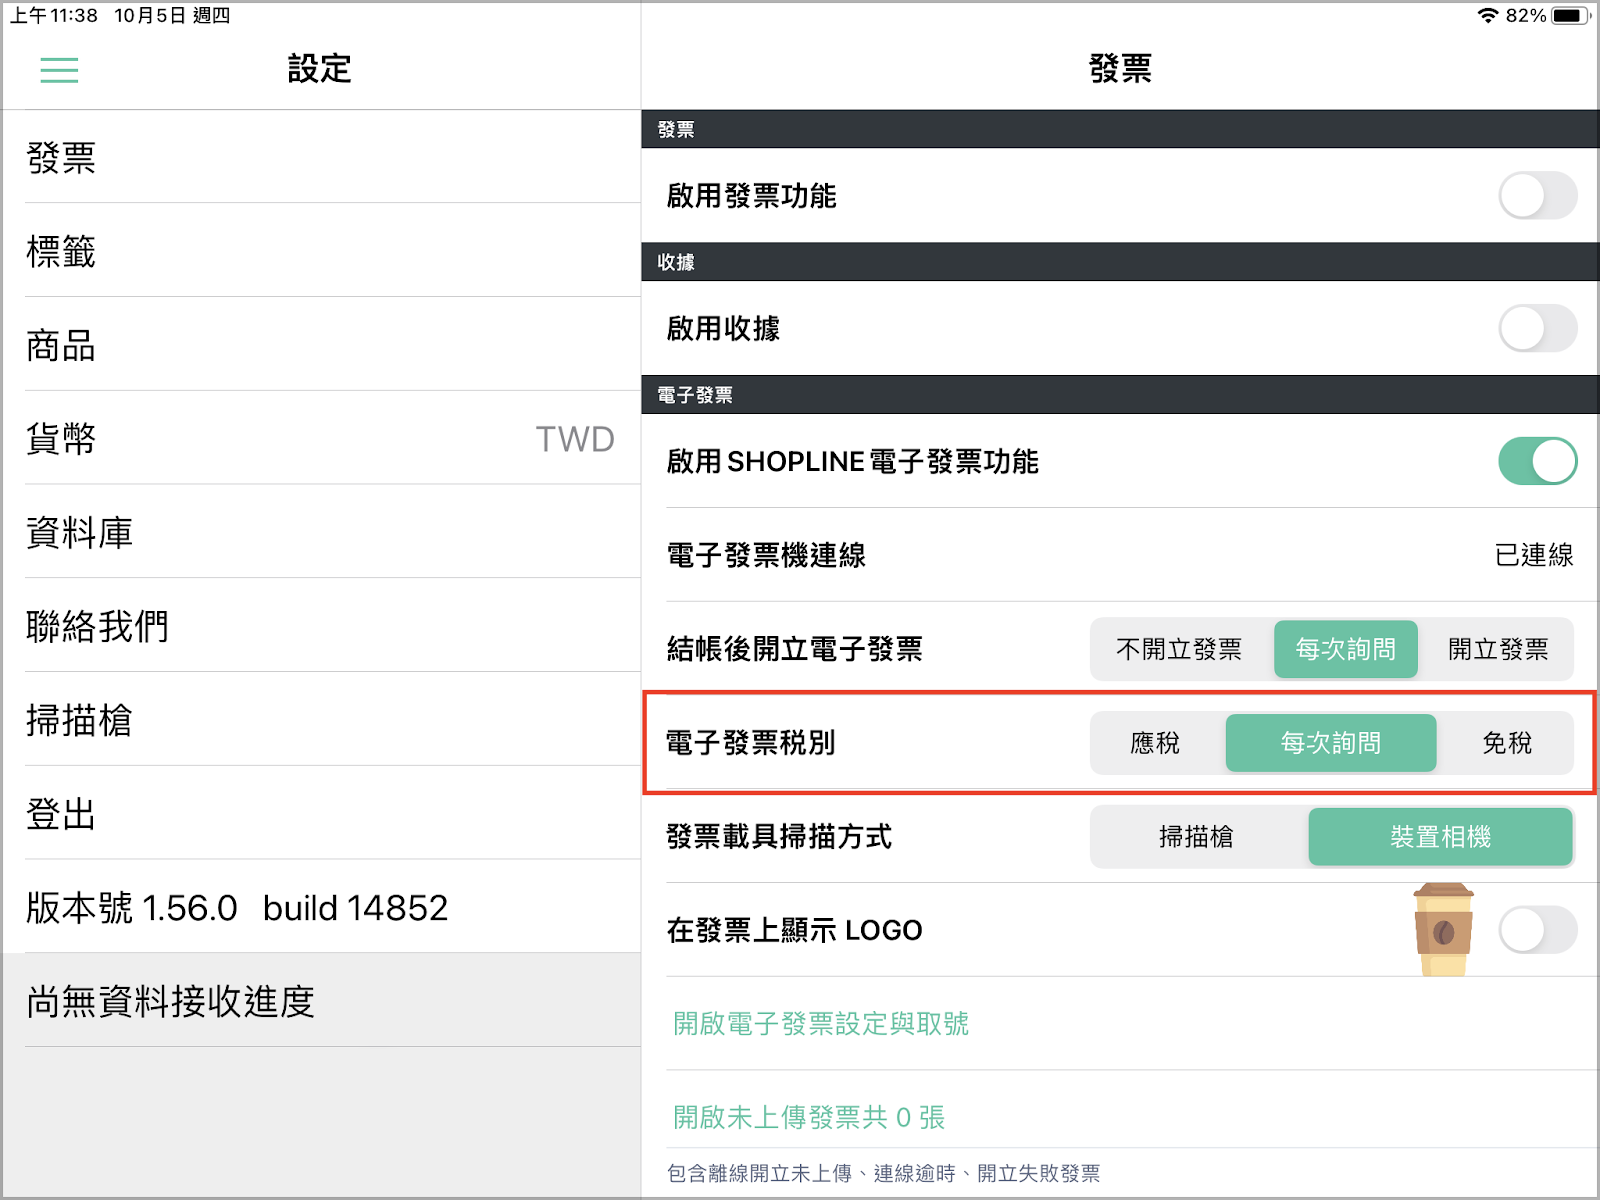Tap the clock showing 上午11:38
The image size is (1600, 1200).
54,15
